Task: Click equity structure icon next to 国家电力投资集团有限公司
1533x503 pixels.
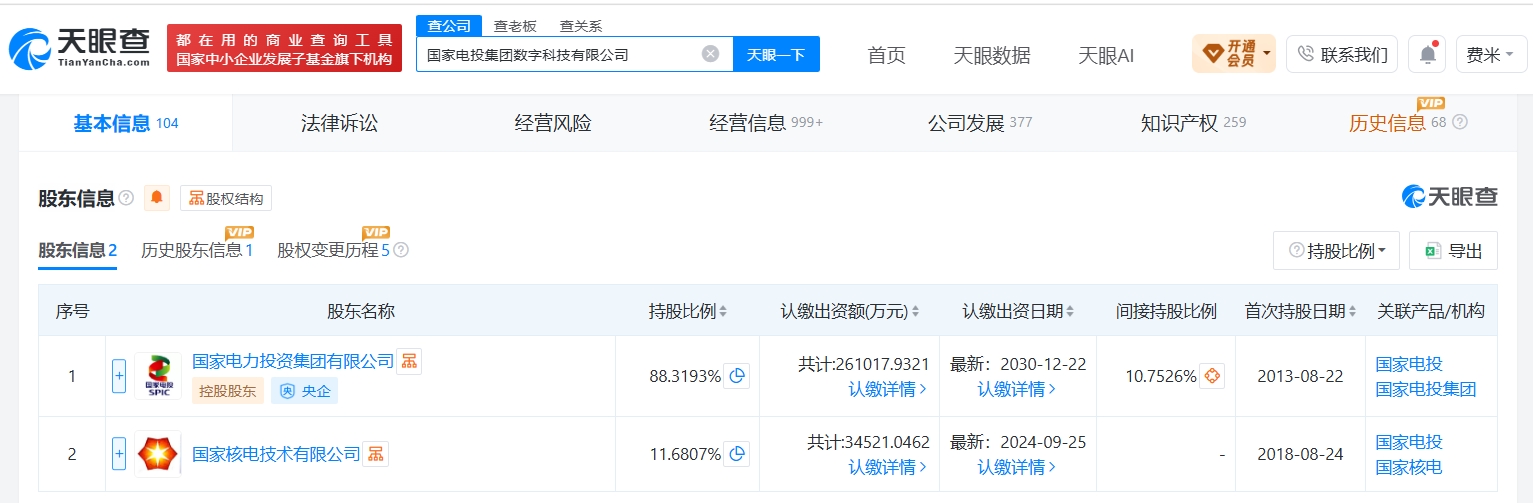Action: pos(409,361)
